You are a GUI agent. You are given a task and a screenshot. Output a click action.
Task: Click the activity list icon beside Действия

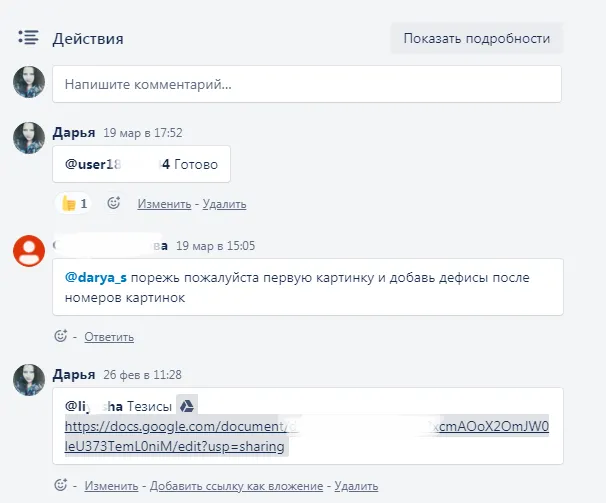coord(28,38)
